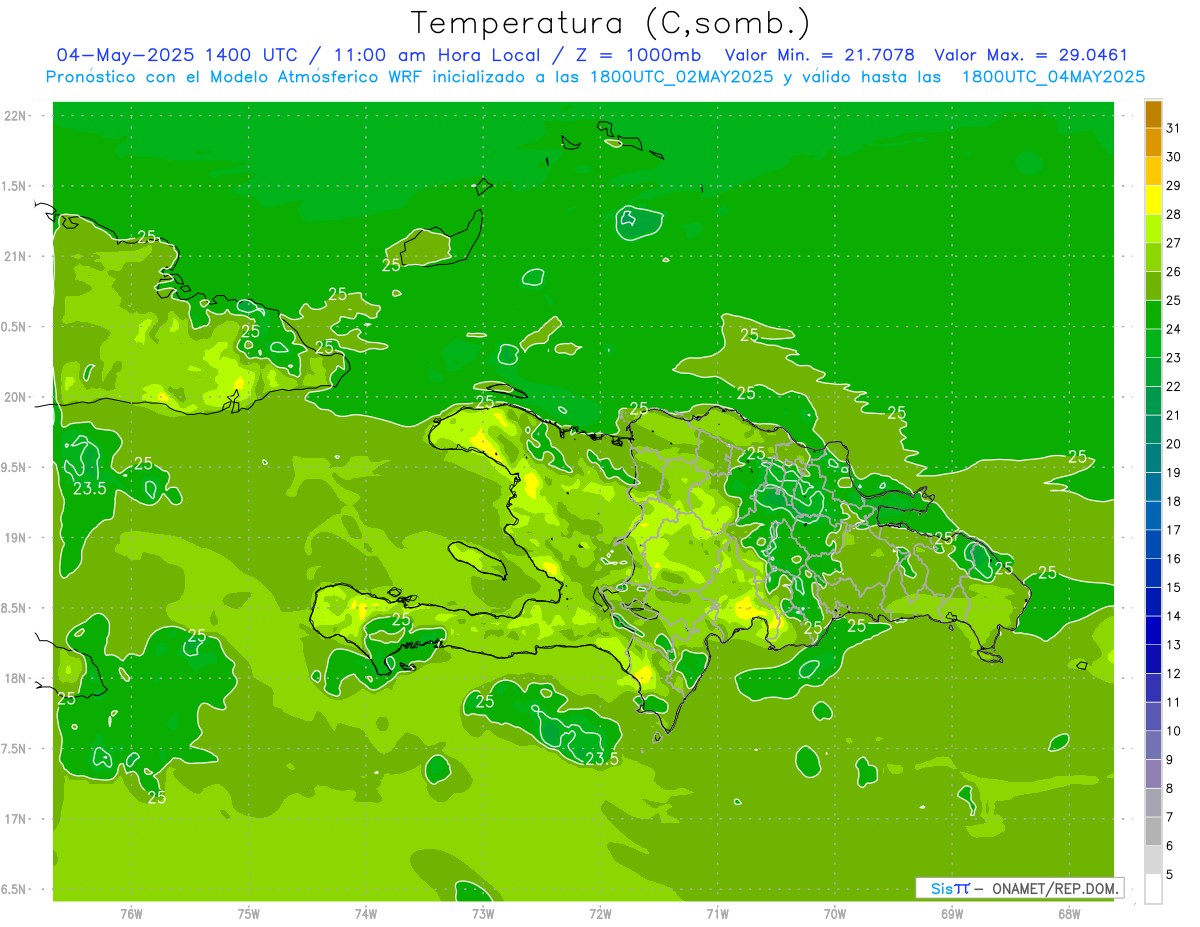Click the 72W longitude axis label
Image resolution: width=1200 pixels, height=927 pixels.
[600, 914]
